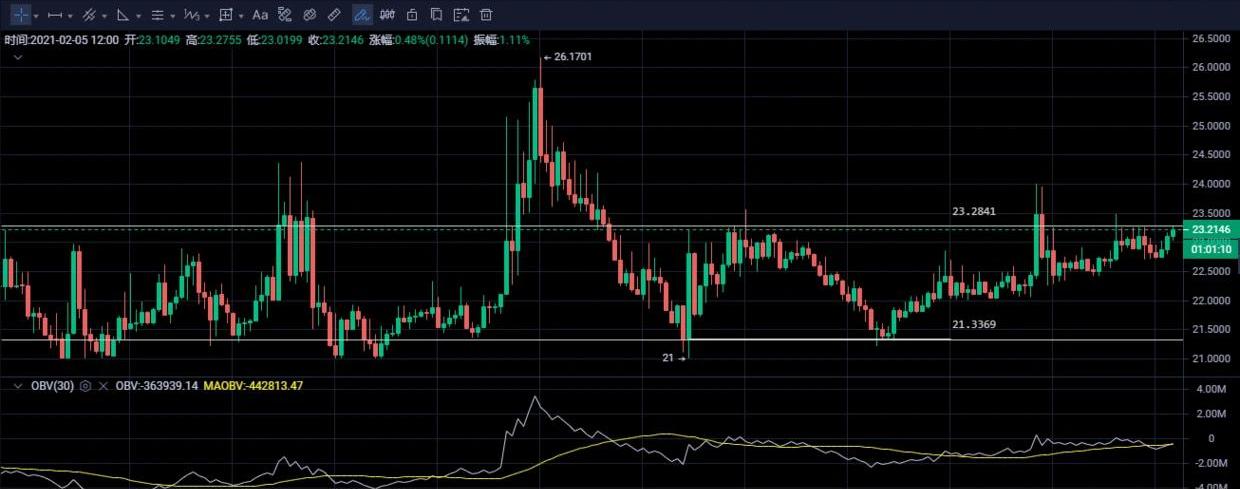Delete all drawings with trash icon

486,15
